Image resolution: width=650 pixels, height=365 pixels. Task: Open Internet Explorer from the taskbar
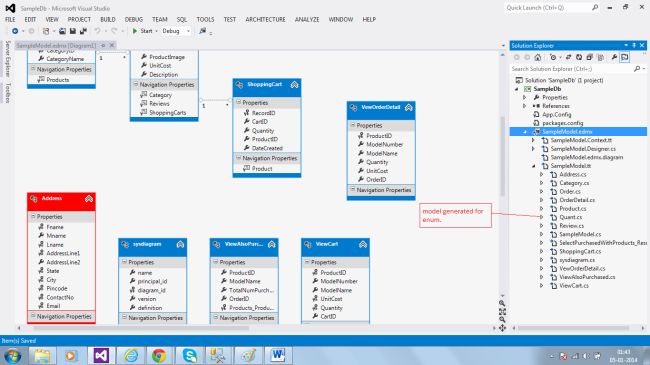[x=130, y=355]
